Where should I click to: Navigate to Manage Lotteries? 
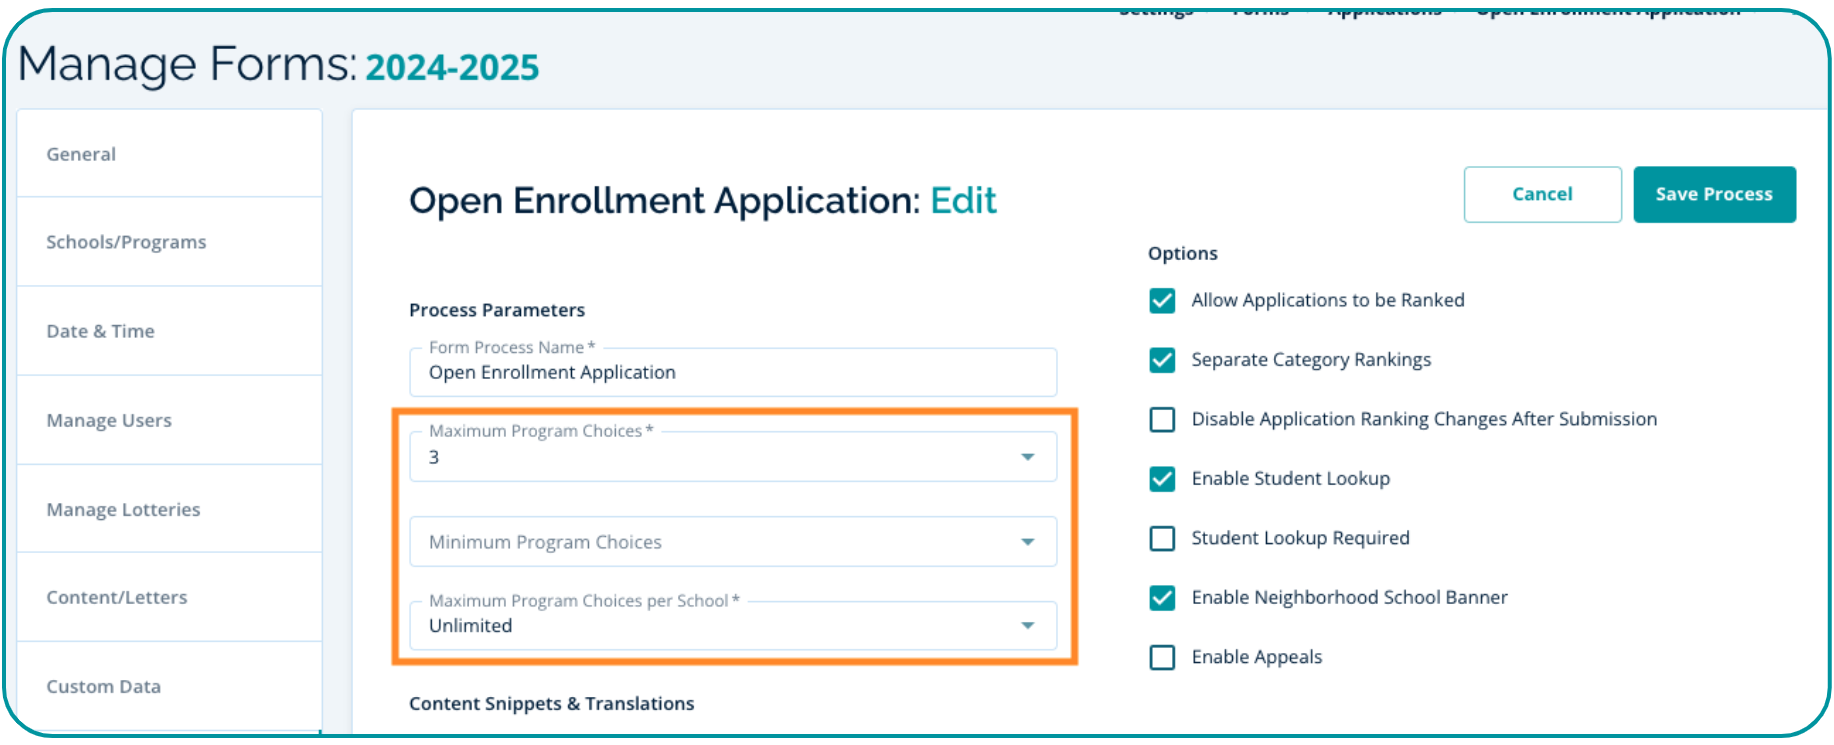[123, 509]
